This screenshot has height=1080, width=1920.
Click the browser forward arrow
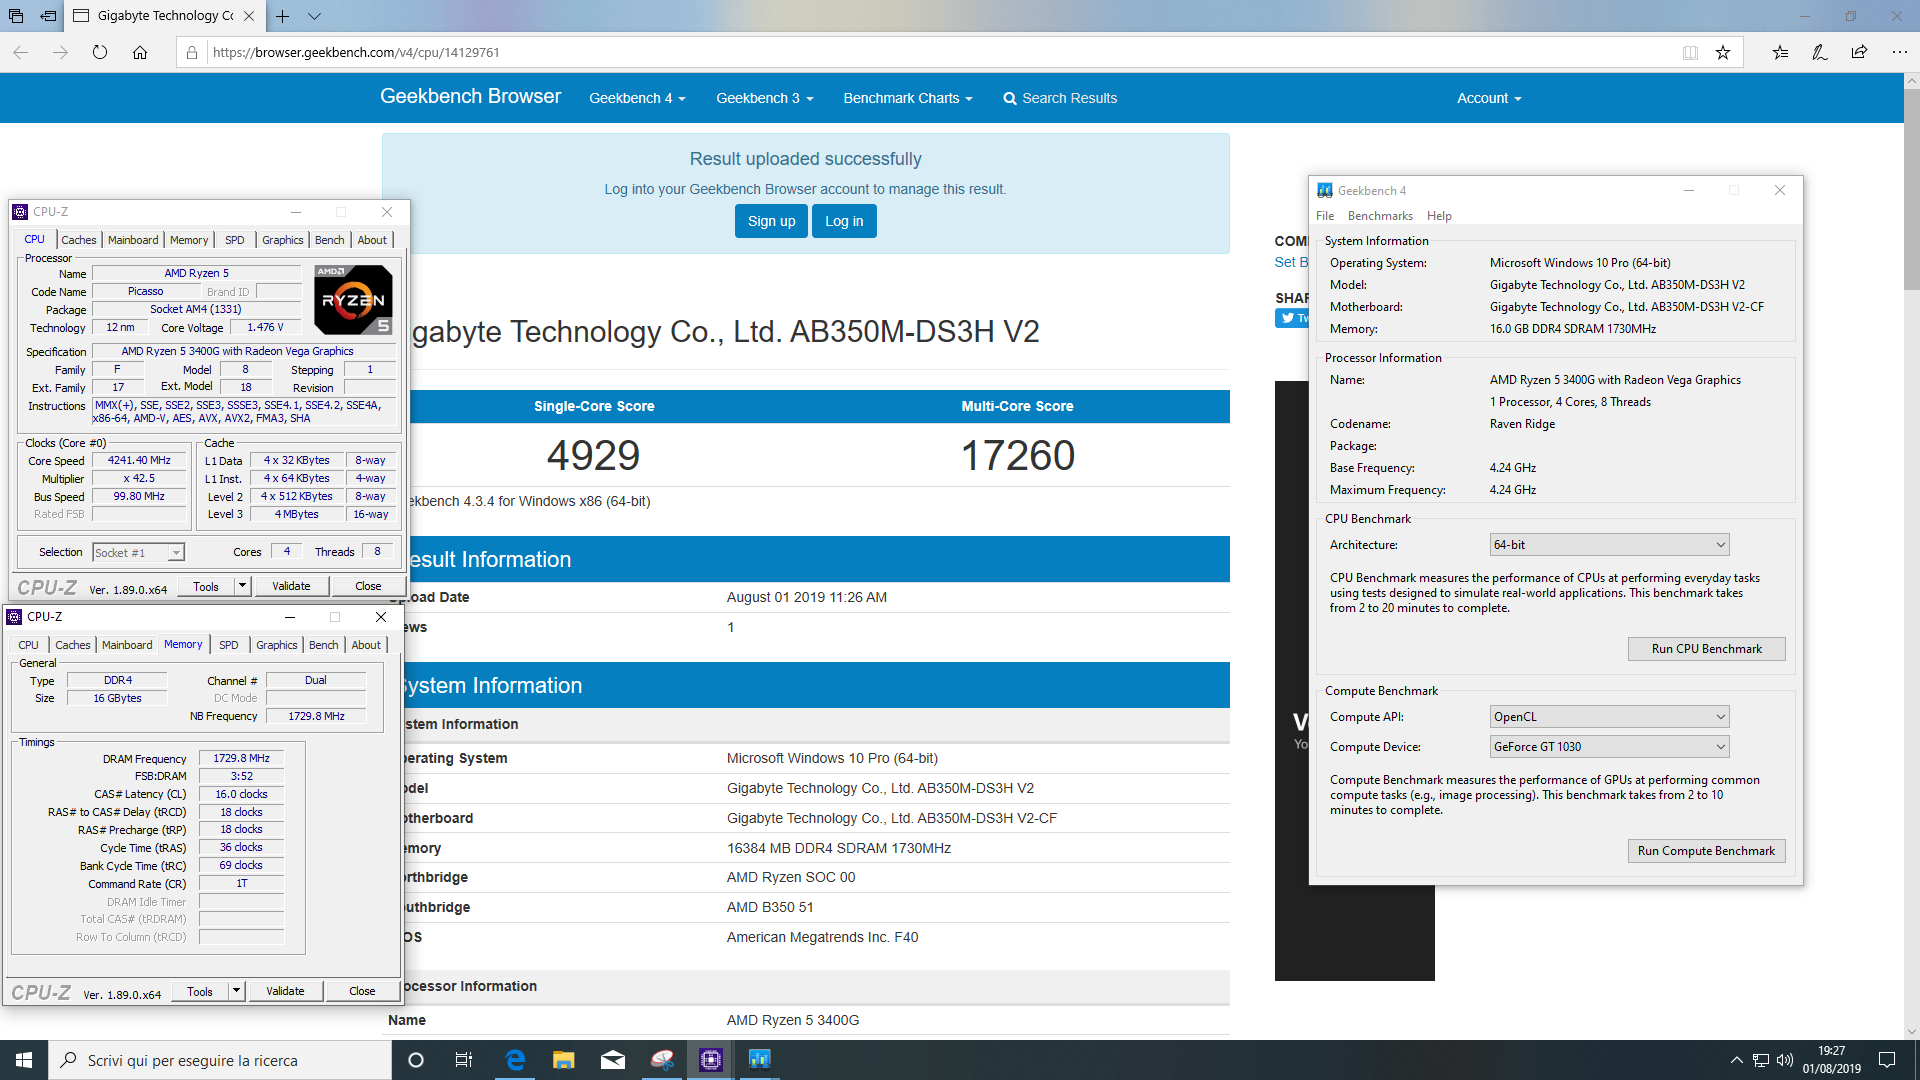(x=60, y=52)
